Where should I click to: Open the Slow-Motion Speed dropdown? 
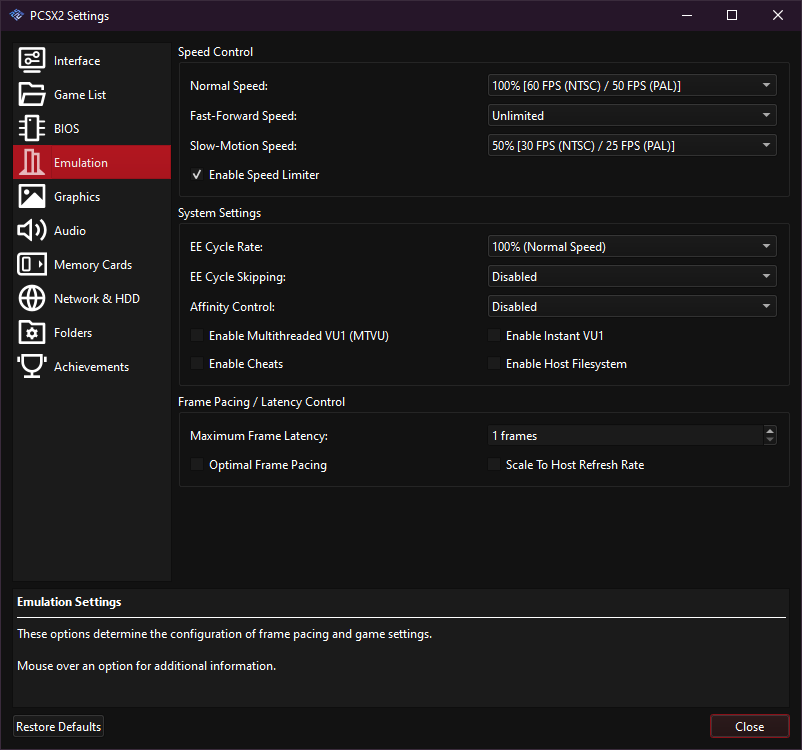click(632, 146)
